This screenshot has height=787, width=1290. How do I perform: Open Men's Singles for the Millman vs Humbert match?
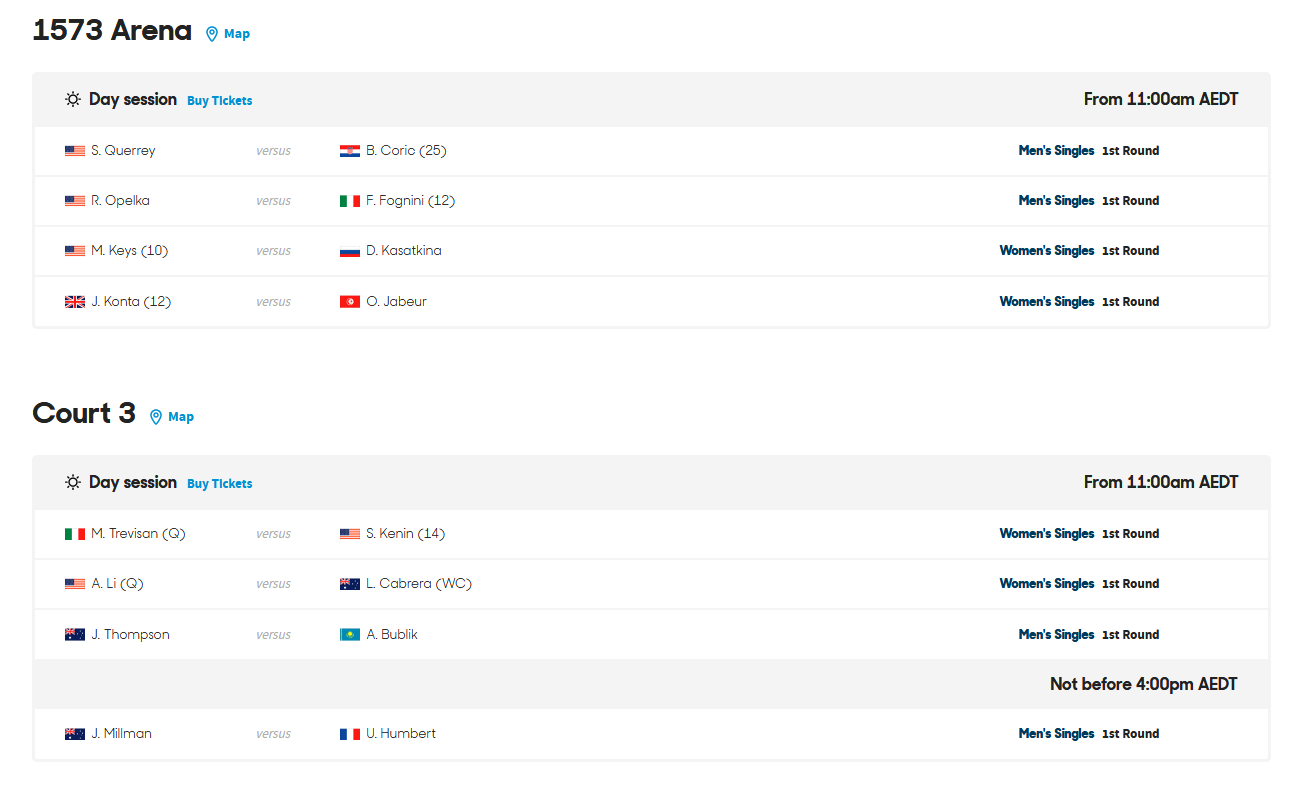click(x=1057, y=734)
